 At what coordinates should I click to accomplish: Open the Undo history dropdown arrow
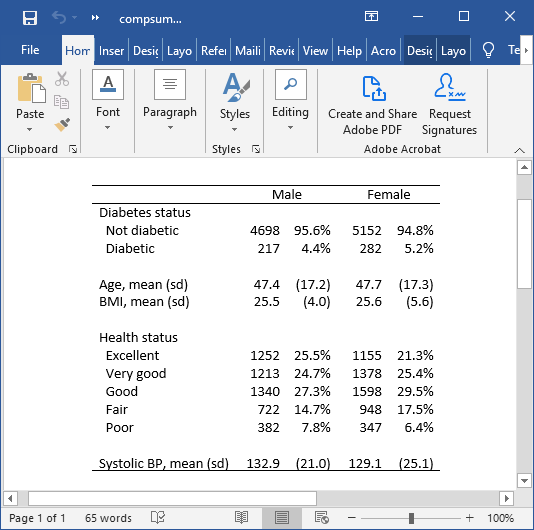tap(75, 17)
